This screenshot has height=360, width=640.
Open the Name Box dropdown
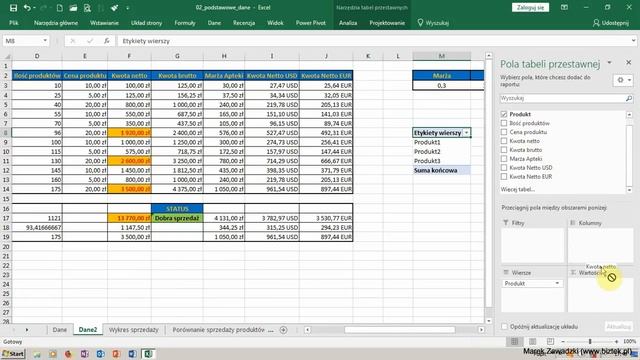(45, 41)
